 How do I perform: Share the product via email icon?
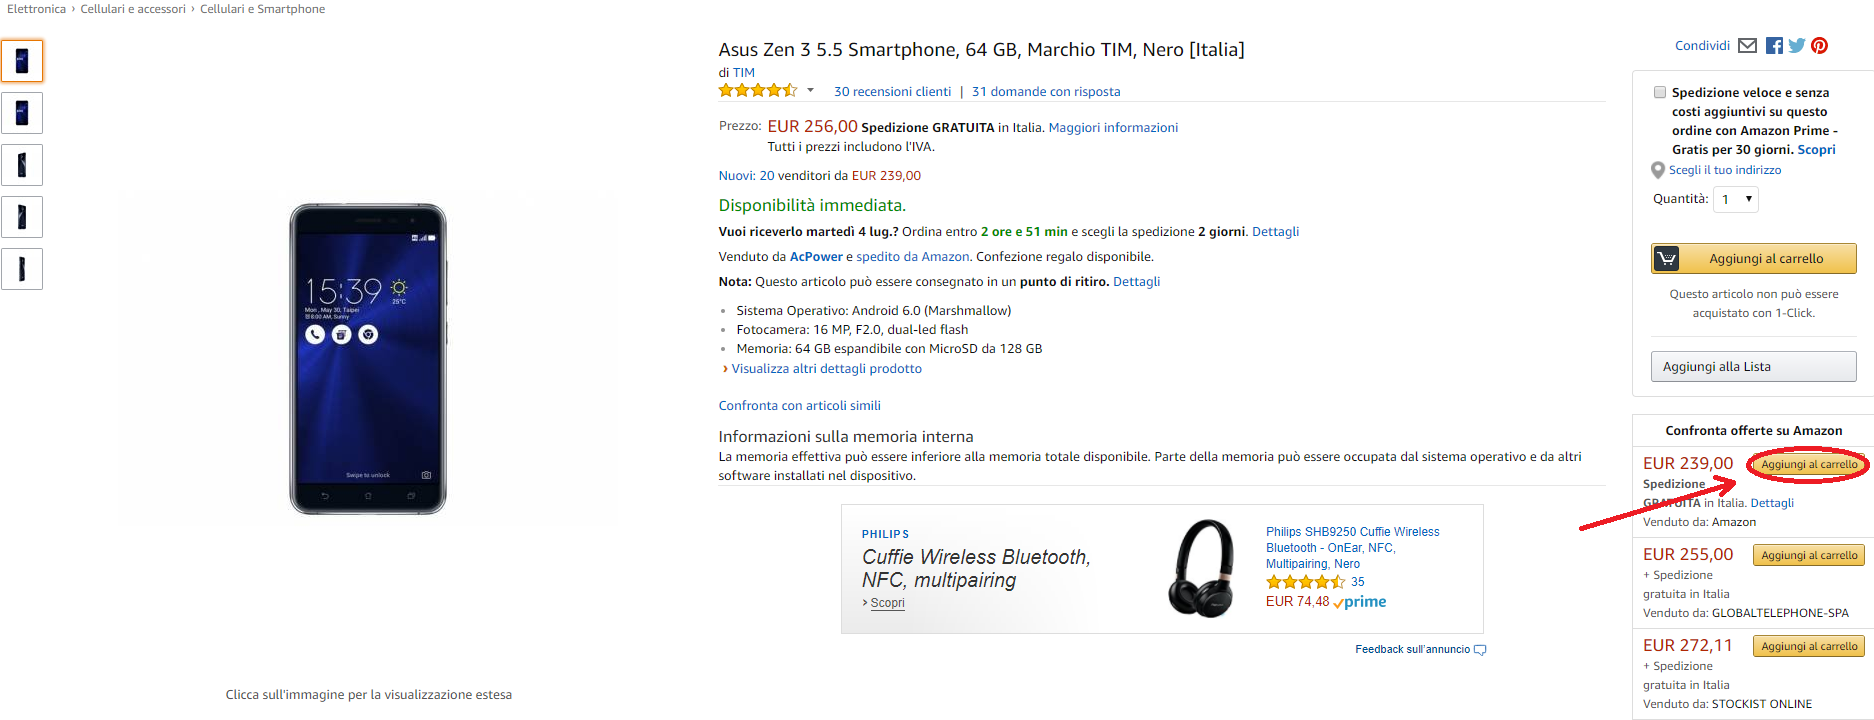pyautogui.click(x=1747, y=45)
